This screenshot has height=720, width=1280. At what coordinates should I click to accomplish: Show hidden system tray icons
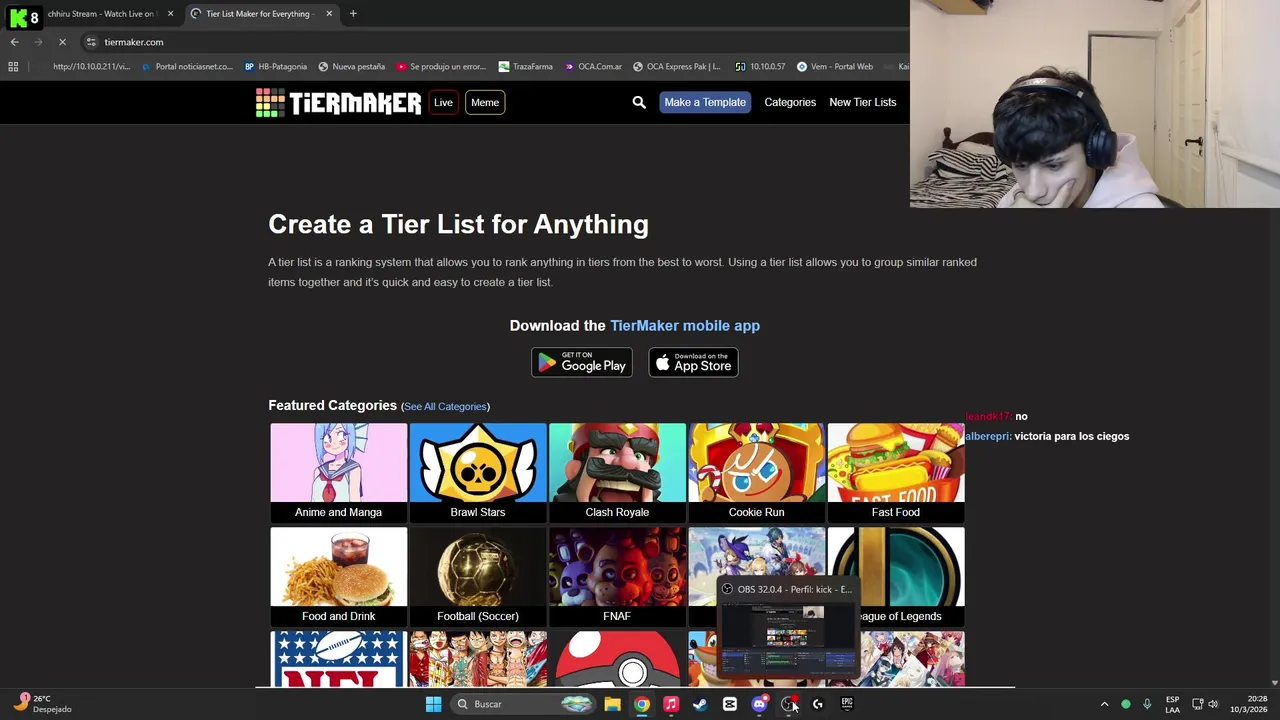[1104, 704]
